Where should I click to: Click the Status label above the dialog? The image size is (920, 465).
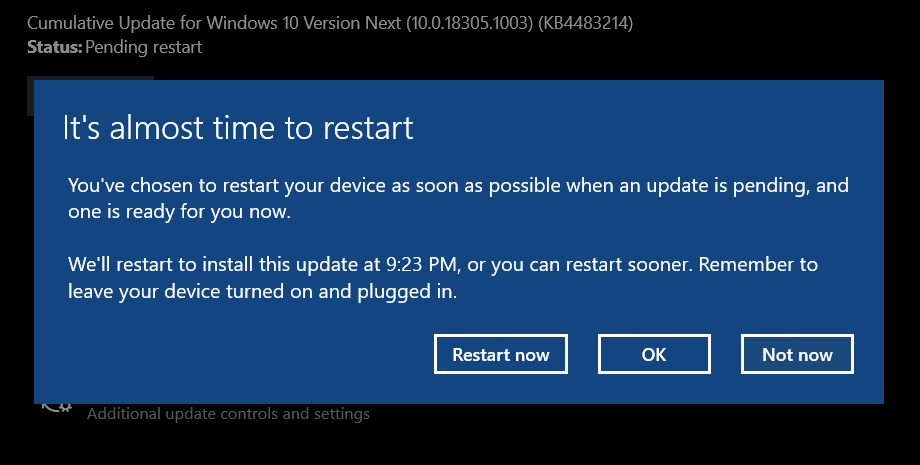click(54, 47)
